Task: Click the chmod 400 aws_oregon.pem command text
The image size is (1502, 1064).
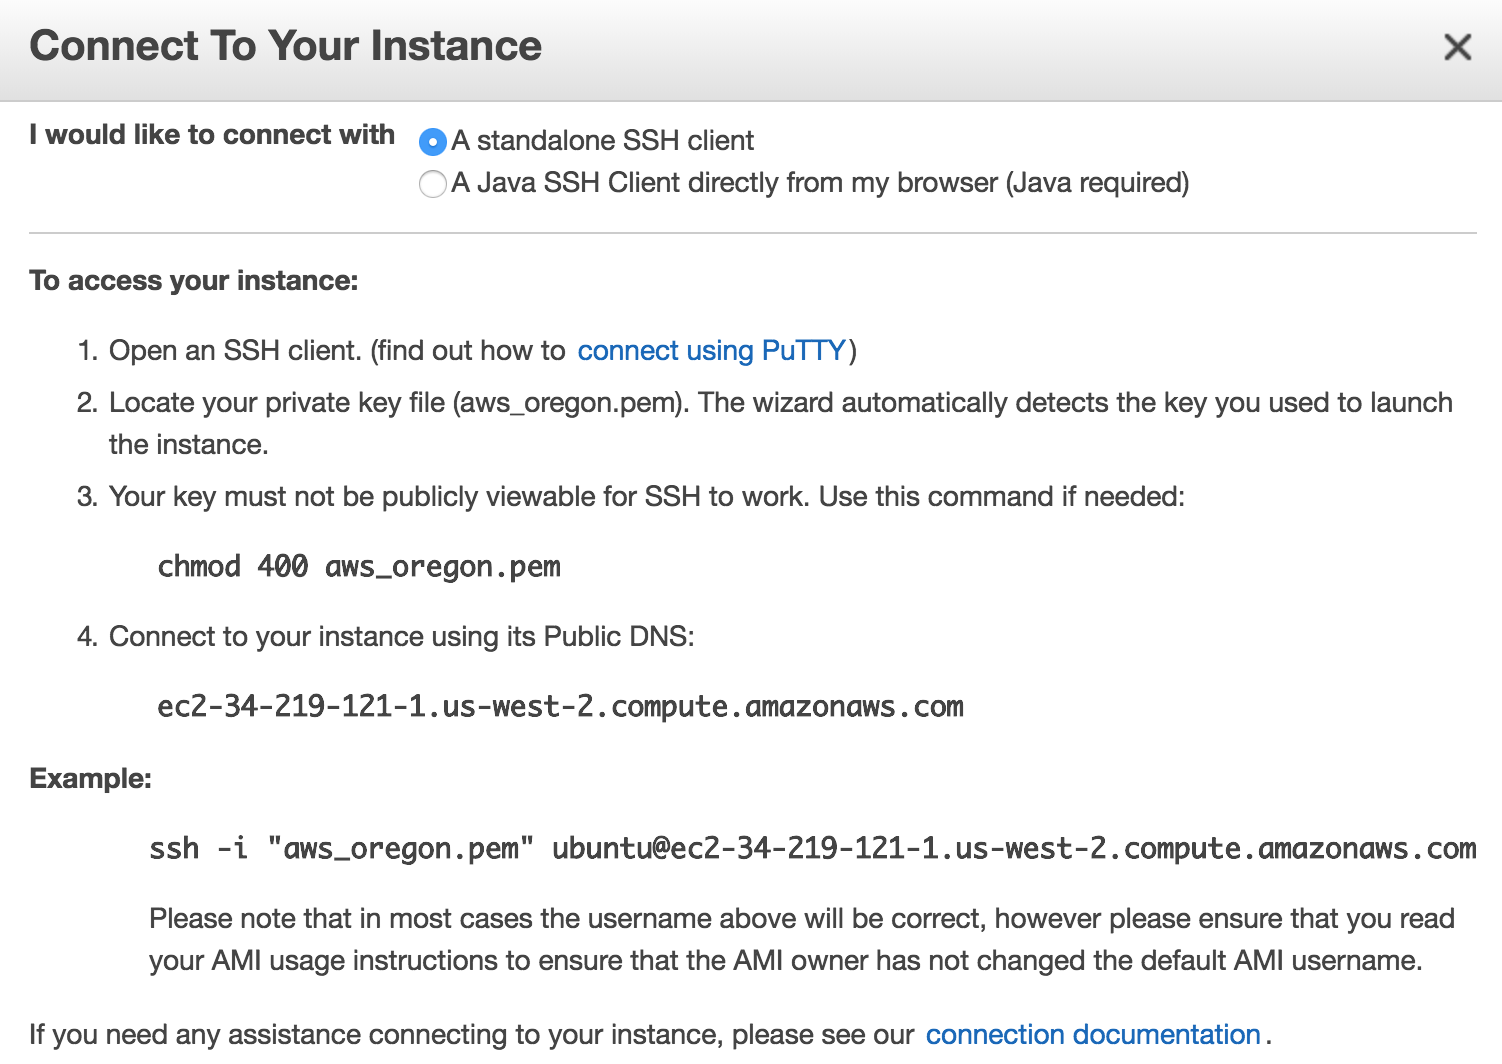Action: (x=359, y=567)
